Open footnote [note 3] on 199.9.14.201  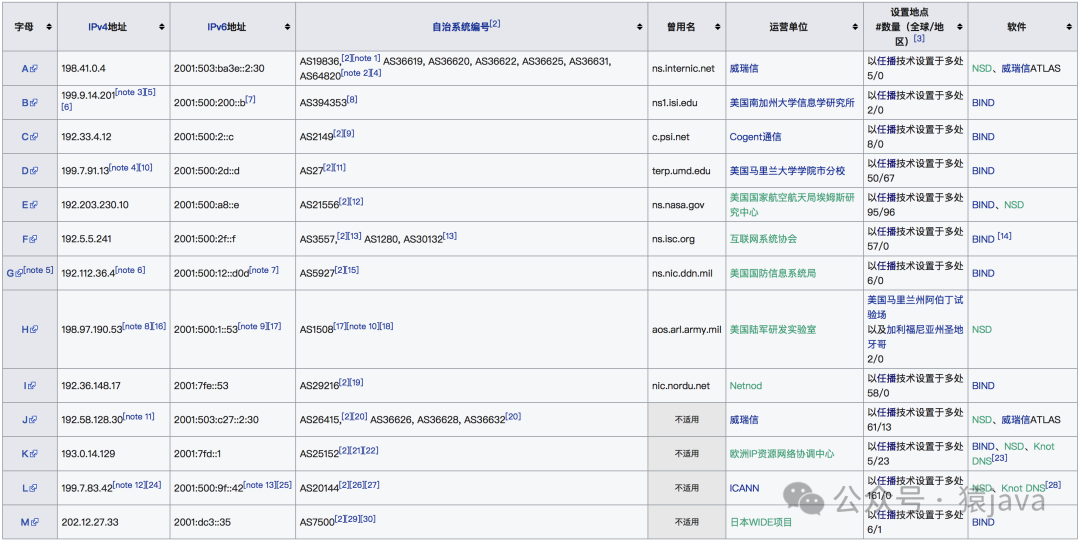pos(128,92)
